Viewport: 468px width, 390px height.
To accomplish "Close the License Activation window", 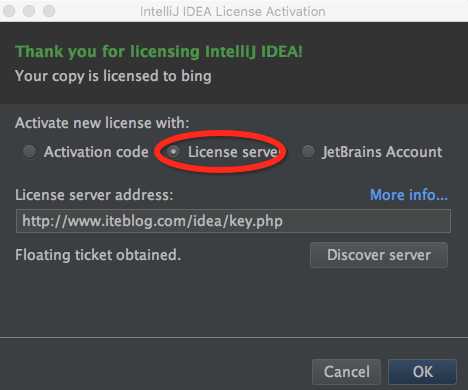I will click(x=9, y=11).
